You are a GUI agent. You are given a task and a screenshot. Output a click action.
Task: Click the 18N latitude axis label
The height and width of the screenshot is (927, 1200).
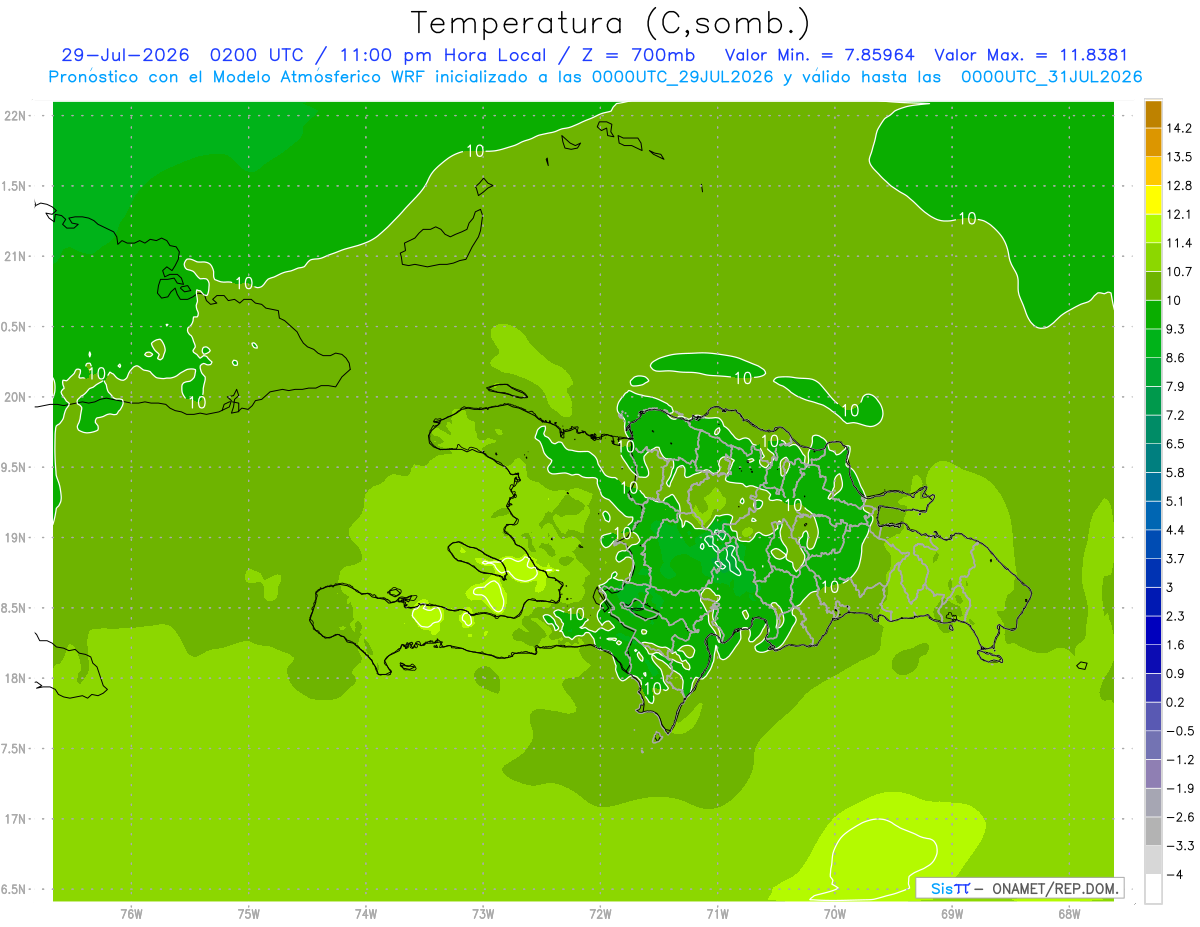16,679
